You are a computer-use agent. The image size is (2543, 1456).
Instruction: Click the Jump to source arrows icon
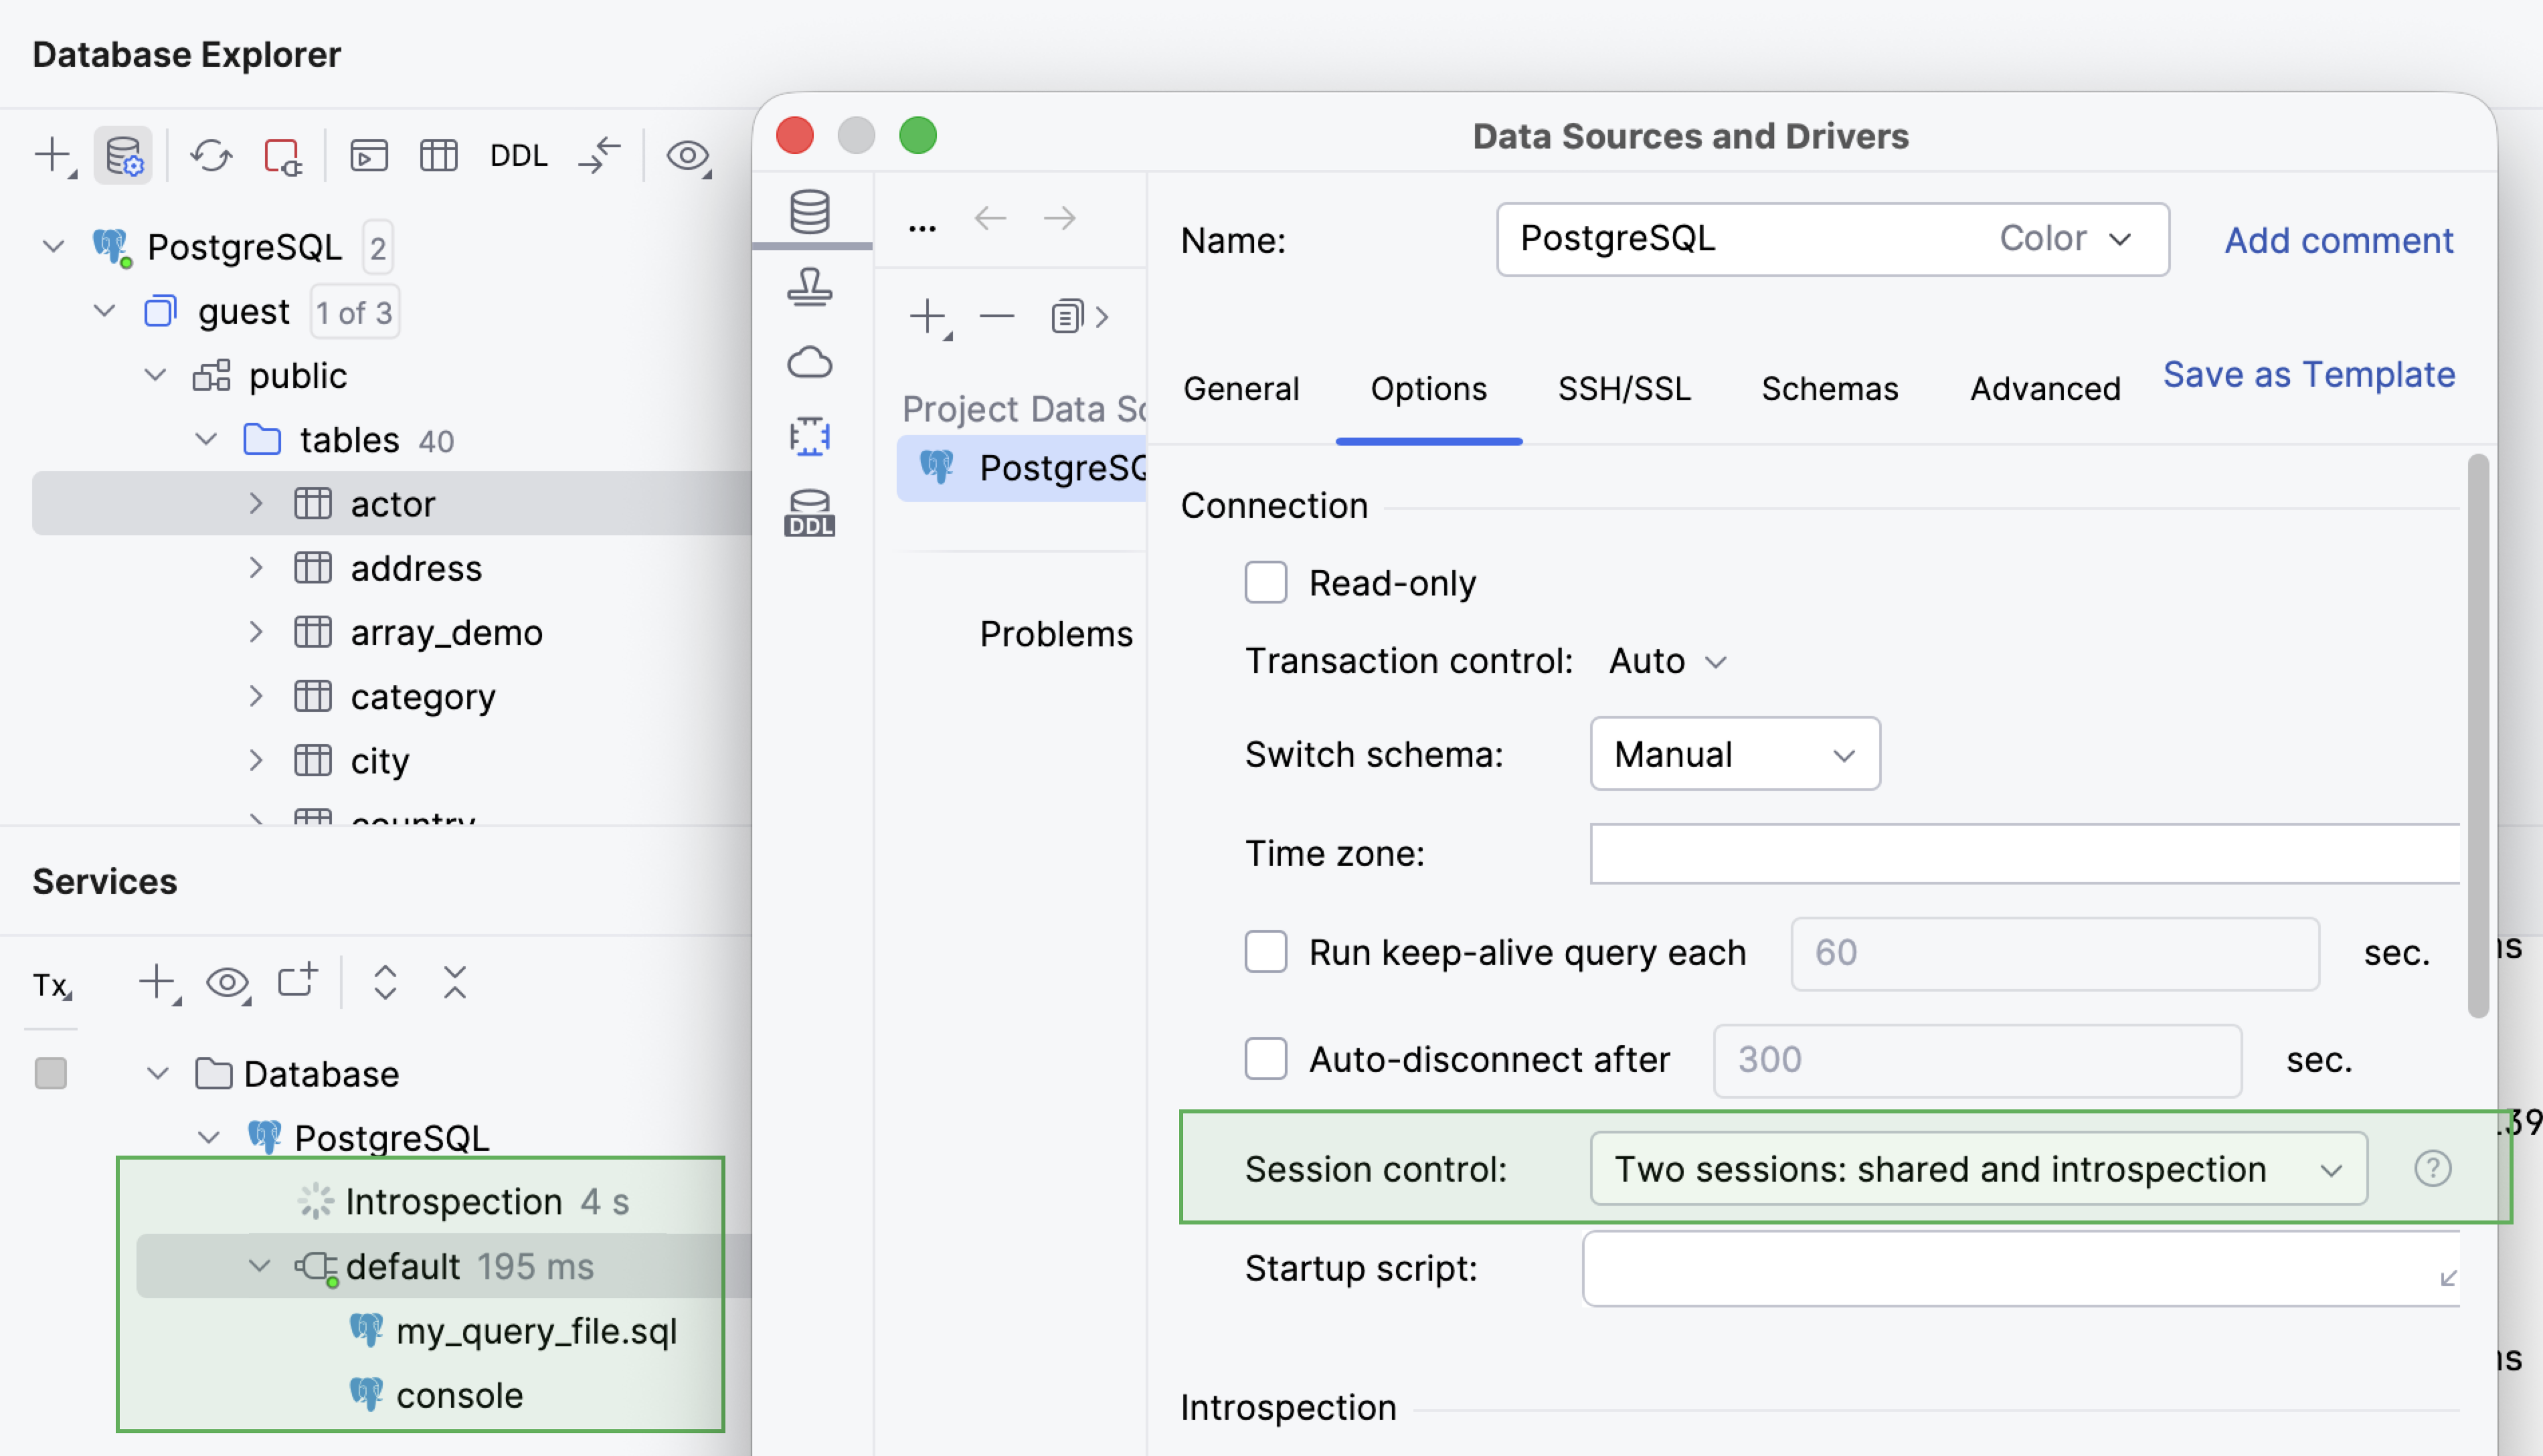click(600, 156)
